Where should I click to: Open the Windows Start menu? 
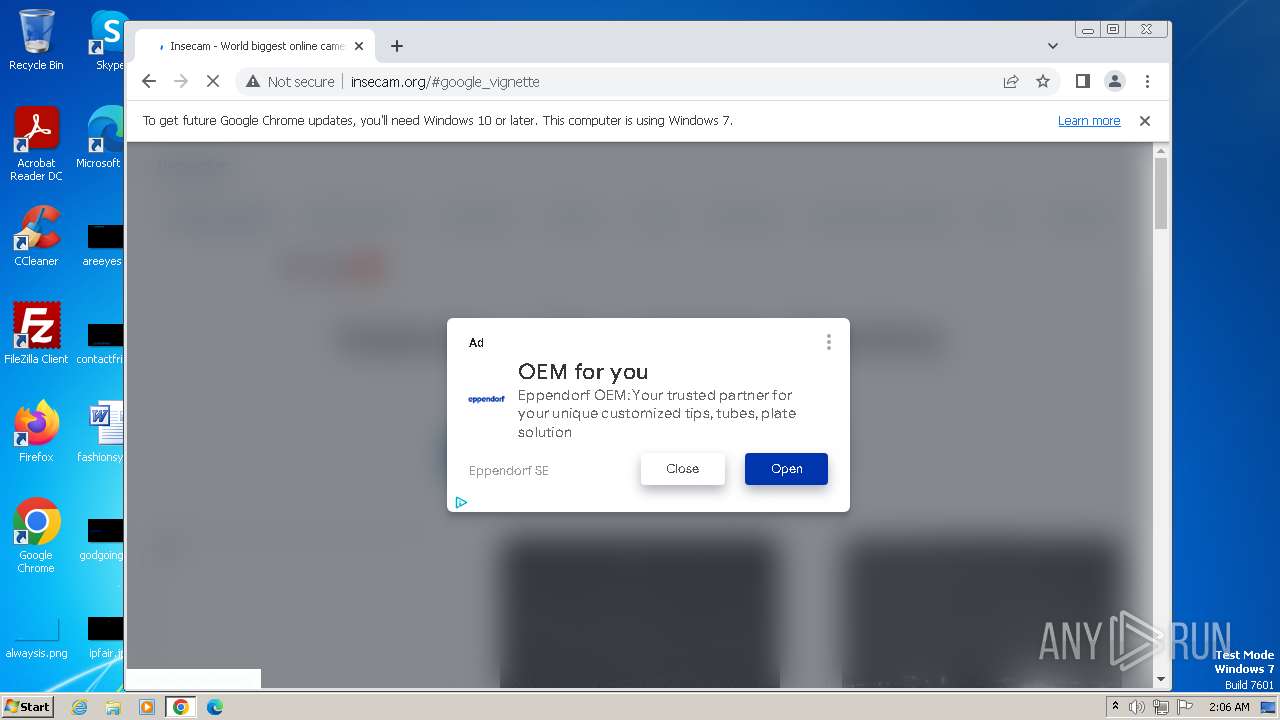28,706
